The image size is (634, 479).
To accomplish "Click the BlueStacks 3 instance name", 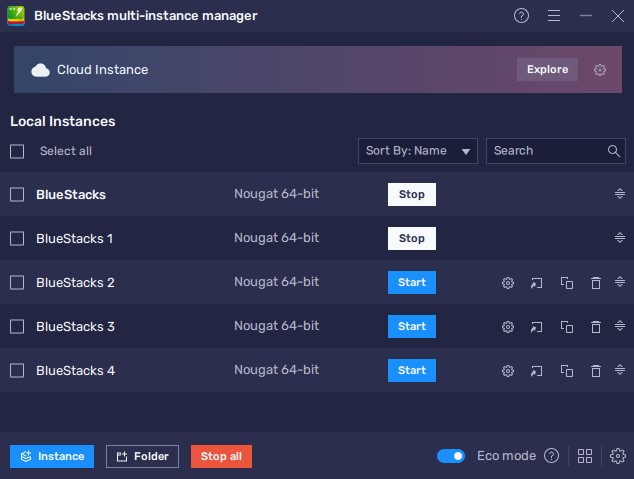I will point(75,327).
